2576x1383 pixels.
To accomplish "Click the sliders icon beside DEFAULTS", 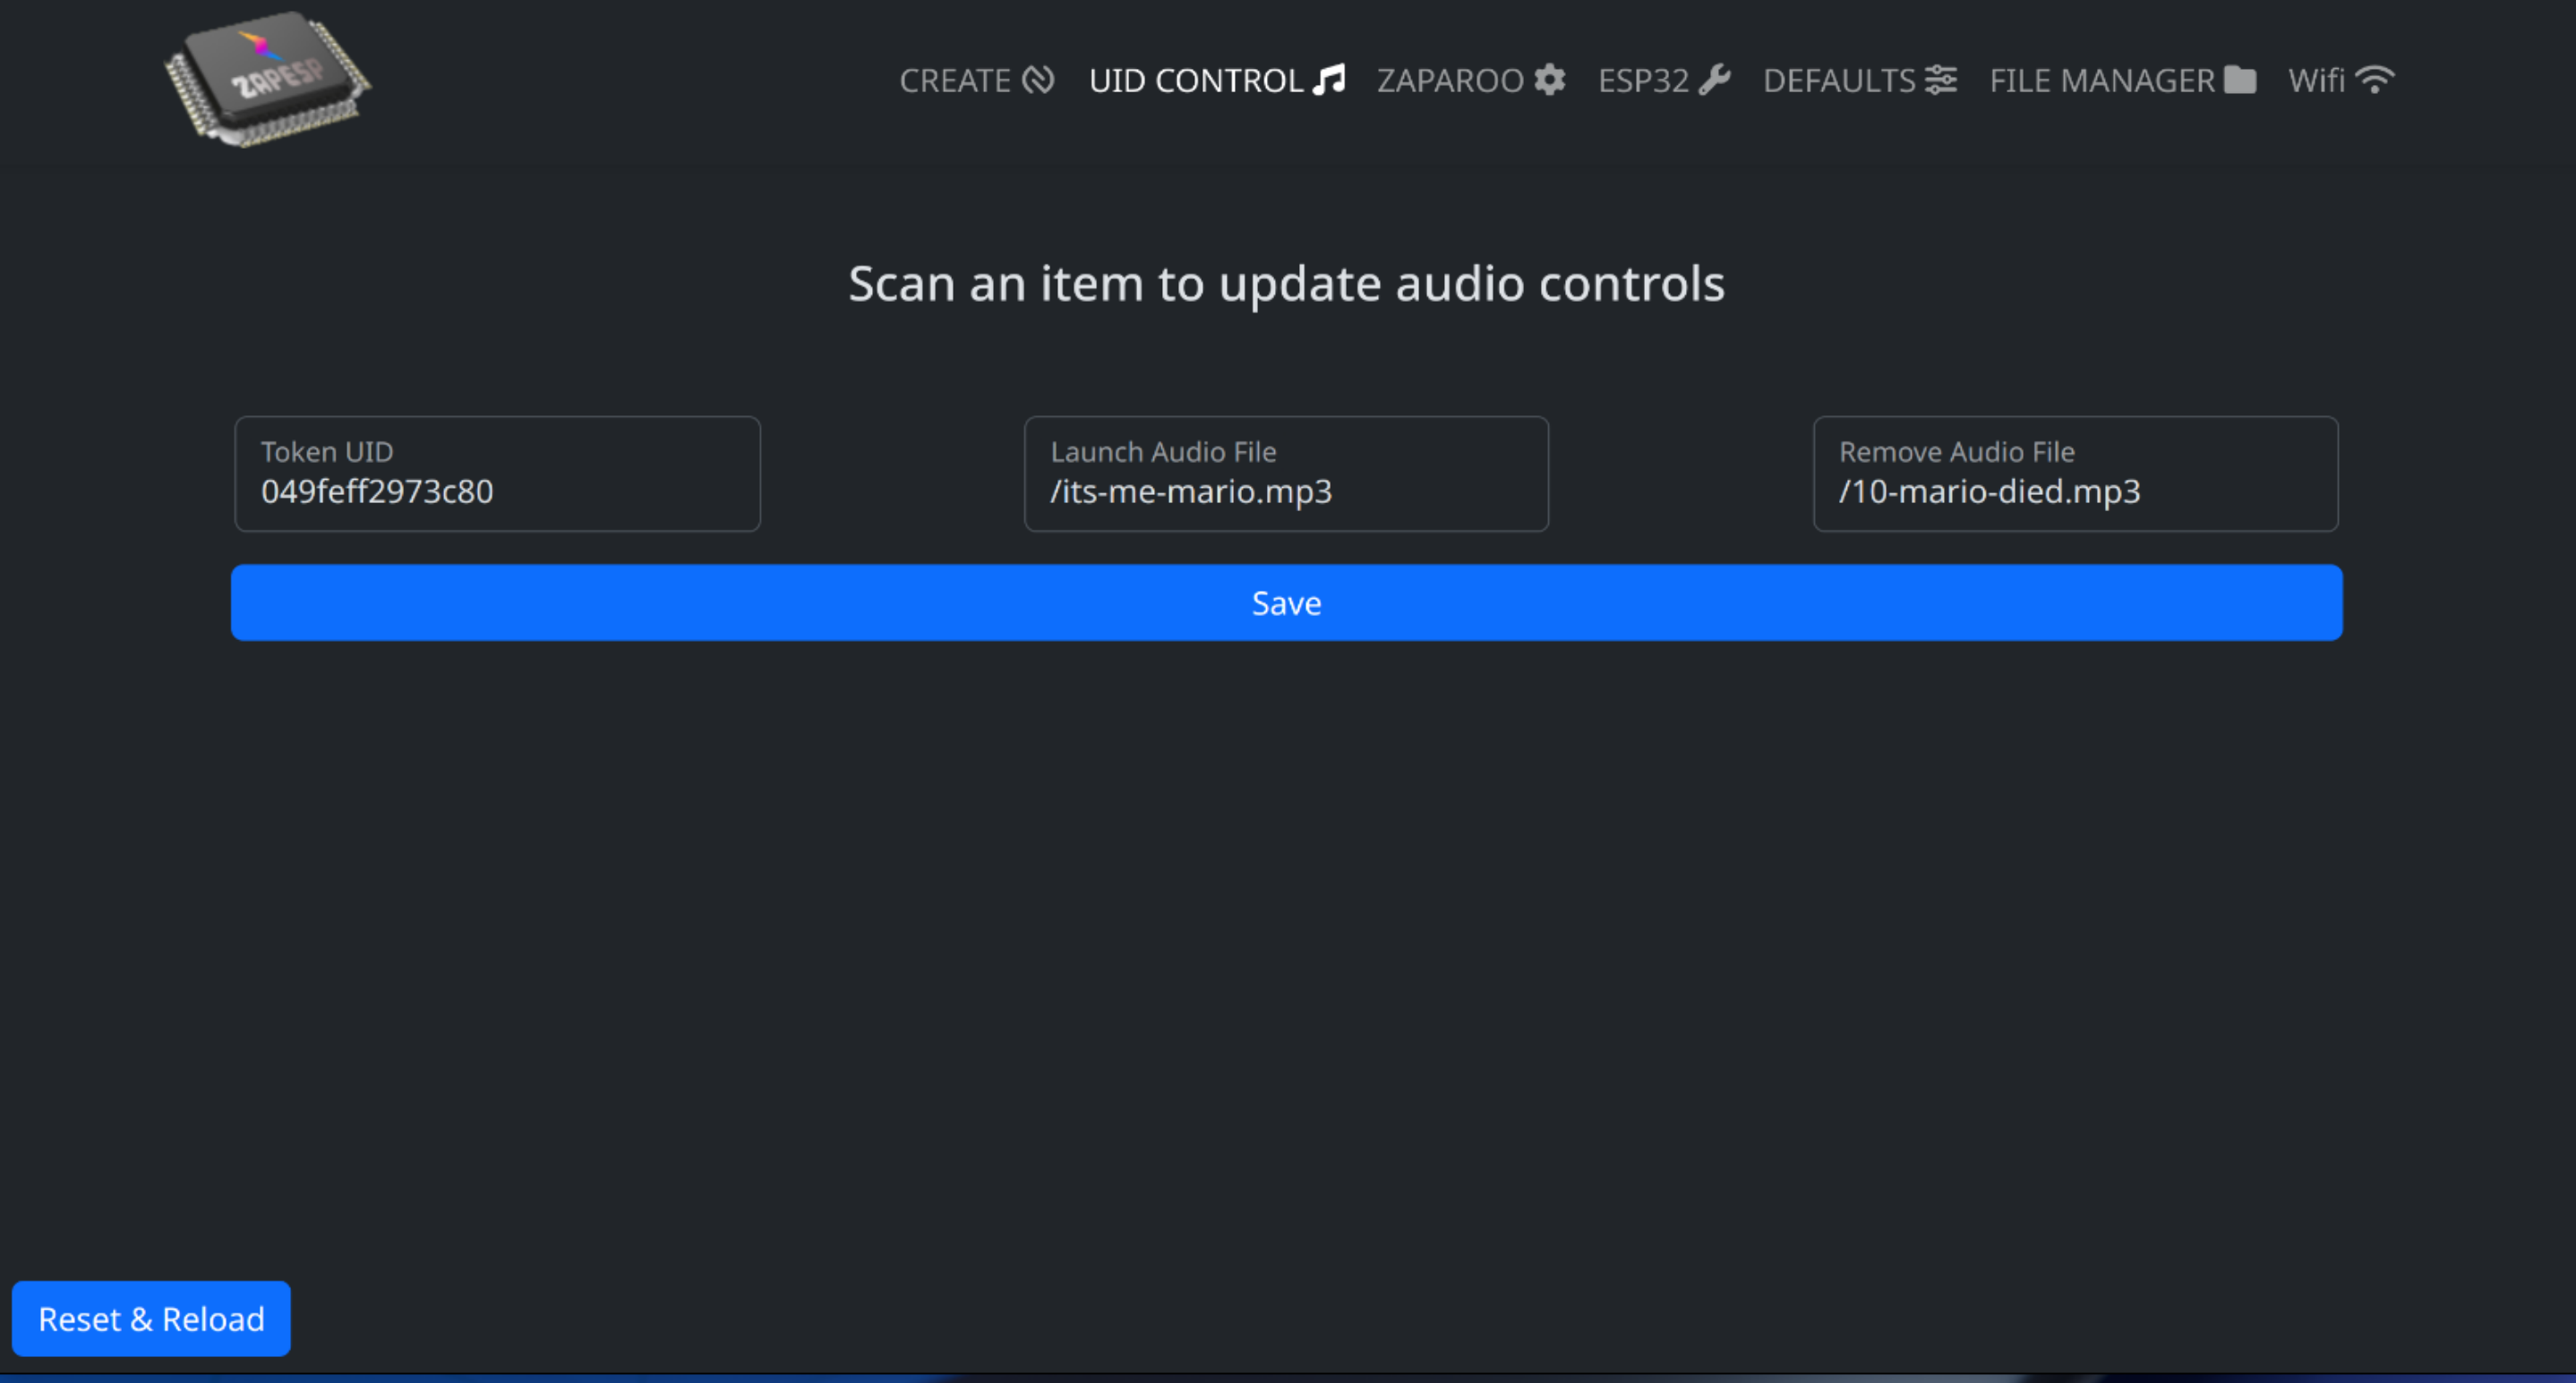I will [1941, 80].
